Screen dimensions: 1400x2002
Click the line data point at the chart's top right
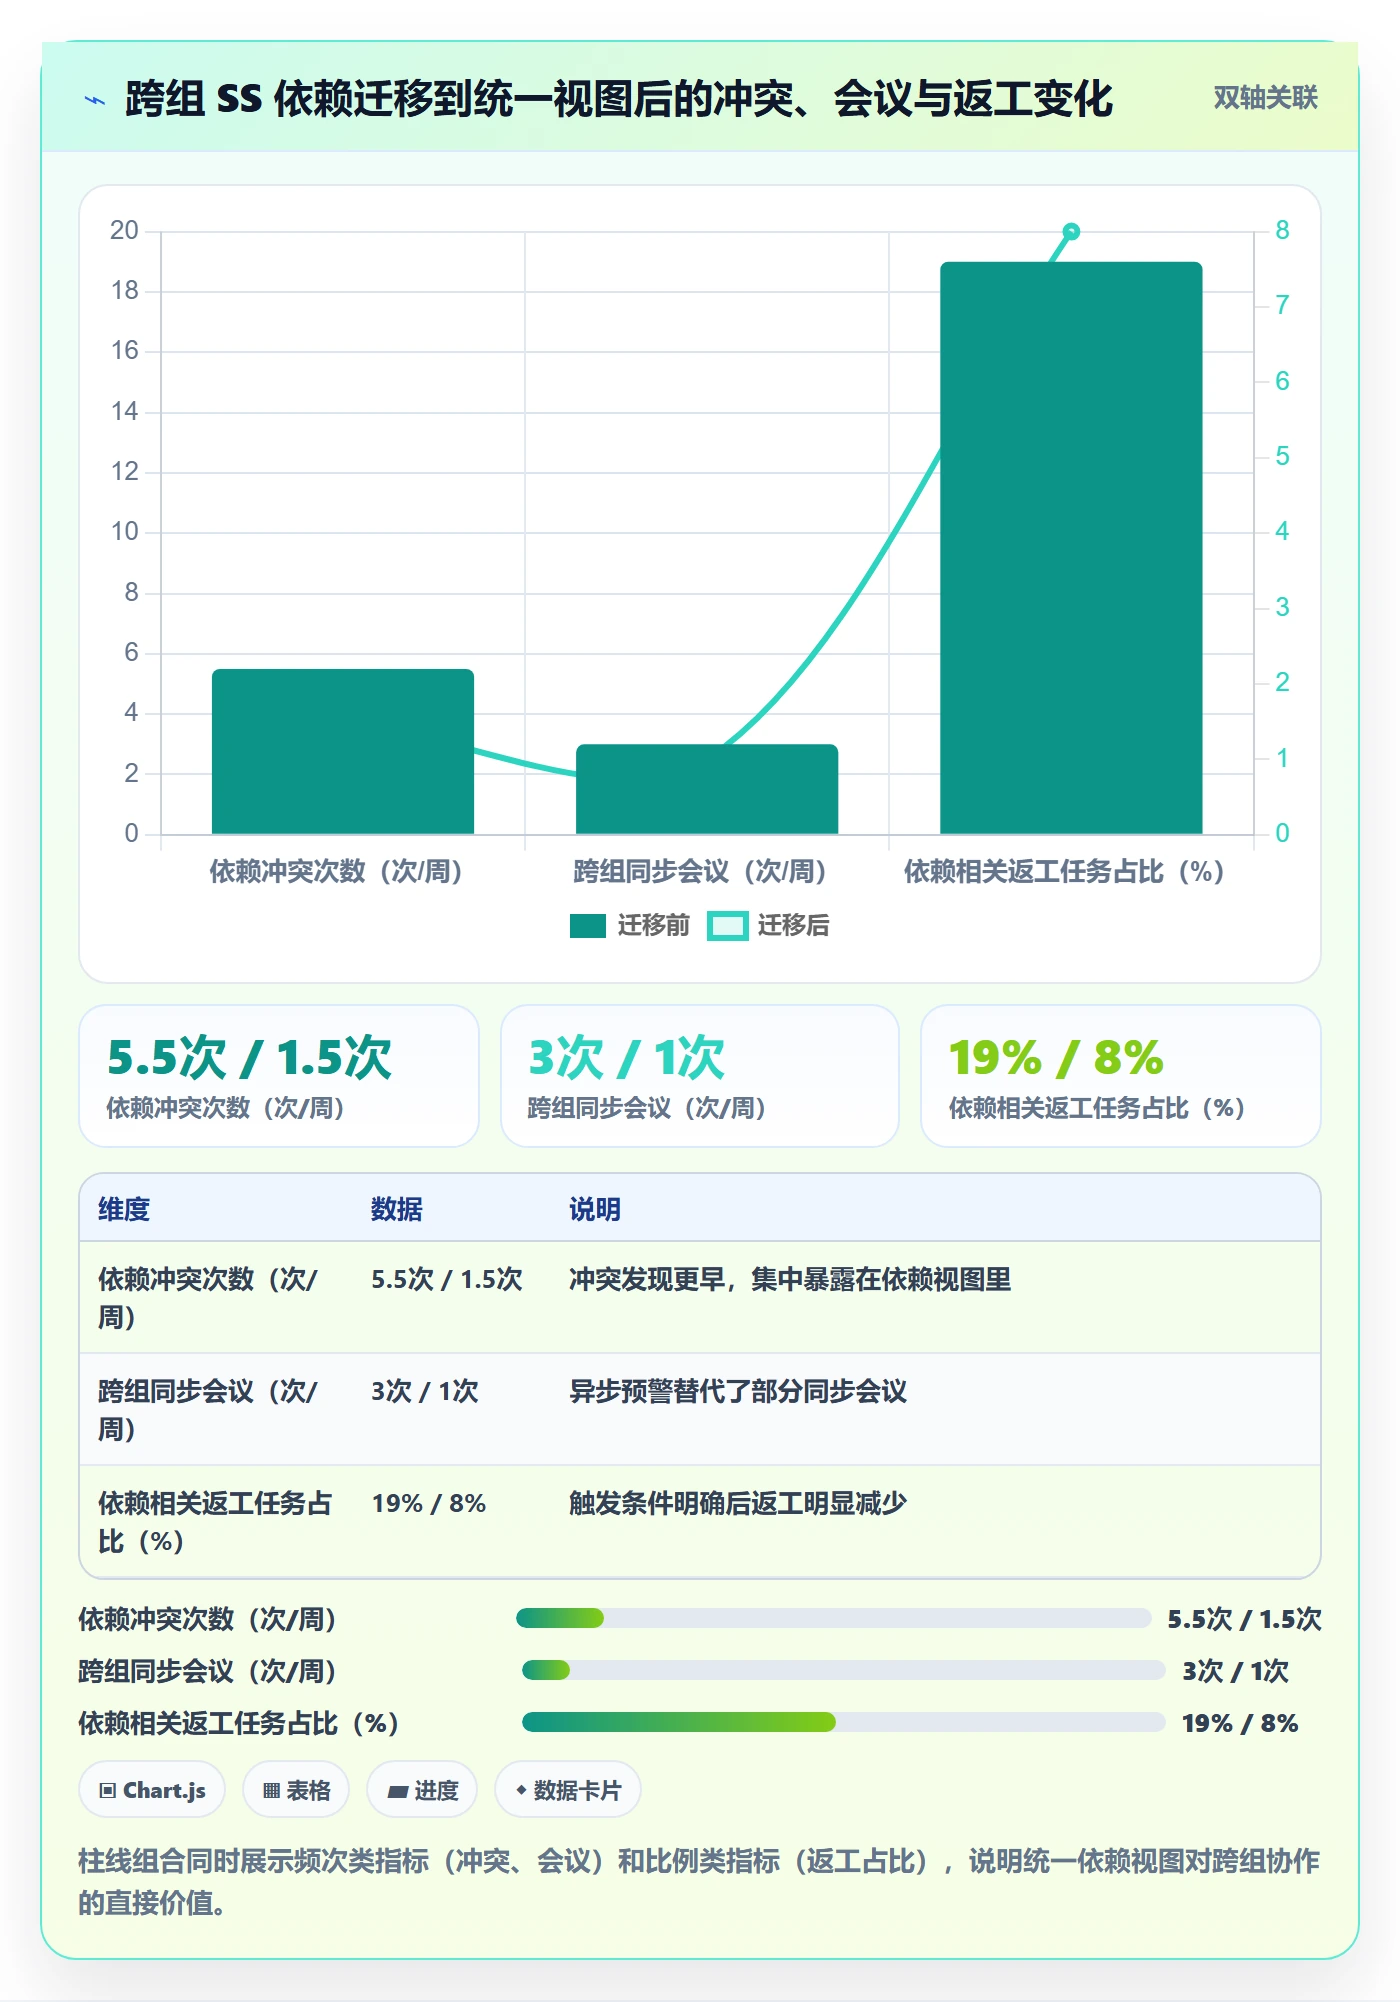(1071, 232)
